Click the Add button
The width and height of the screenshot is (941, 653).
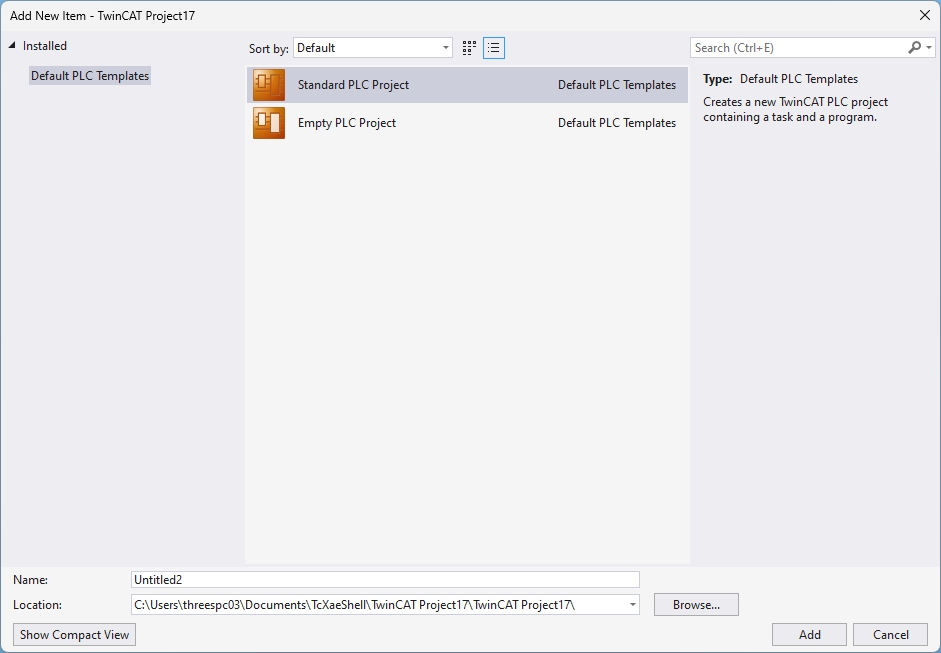click(810, 634)
